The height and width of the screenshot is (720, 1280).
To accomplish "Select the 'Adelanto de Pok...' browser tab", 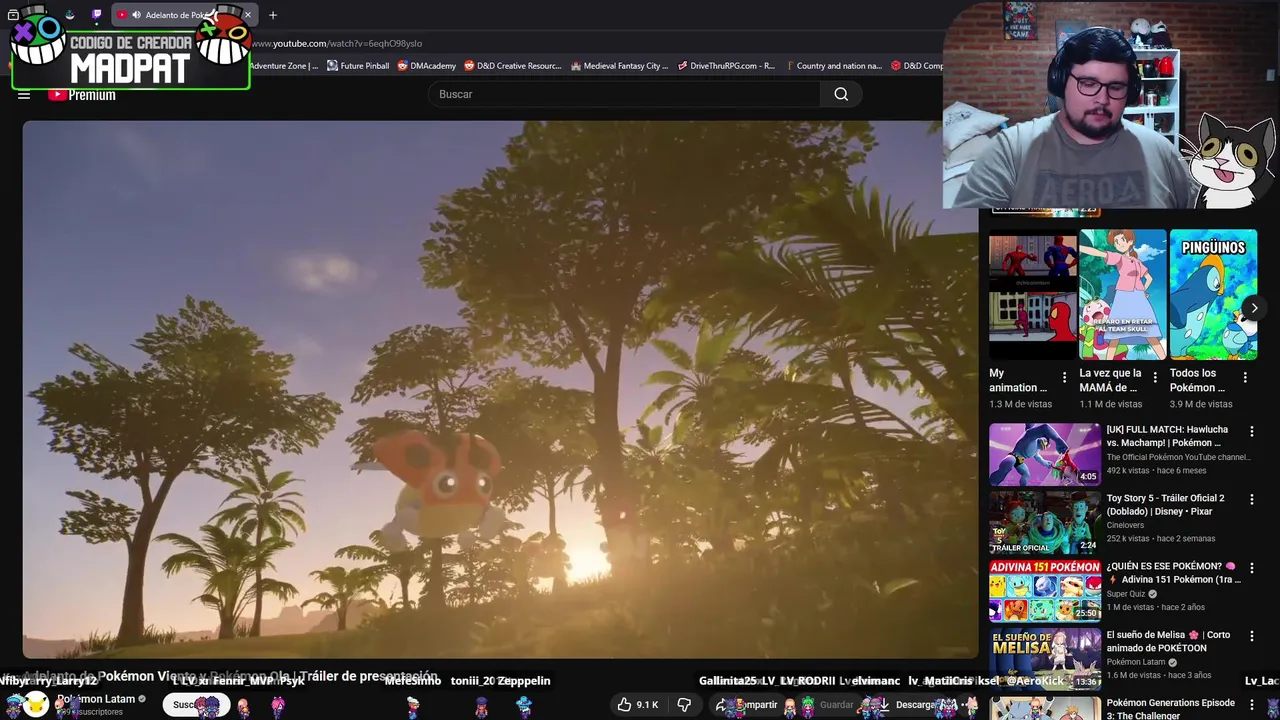I will point(183,15).
